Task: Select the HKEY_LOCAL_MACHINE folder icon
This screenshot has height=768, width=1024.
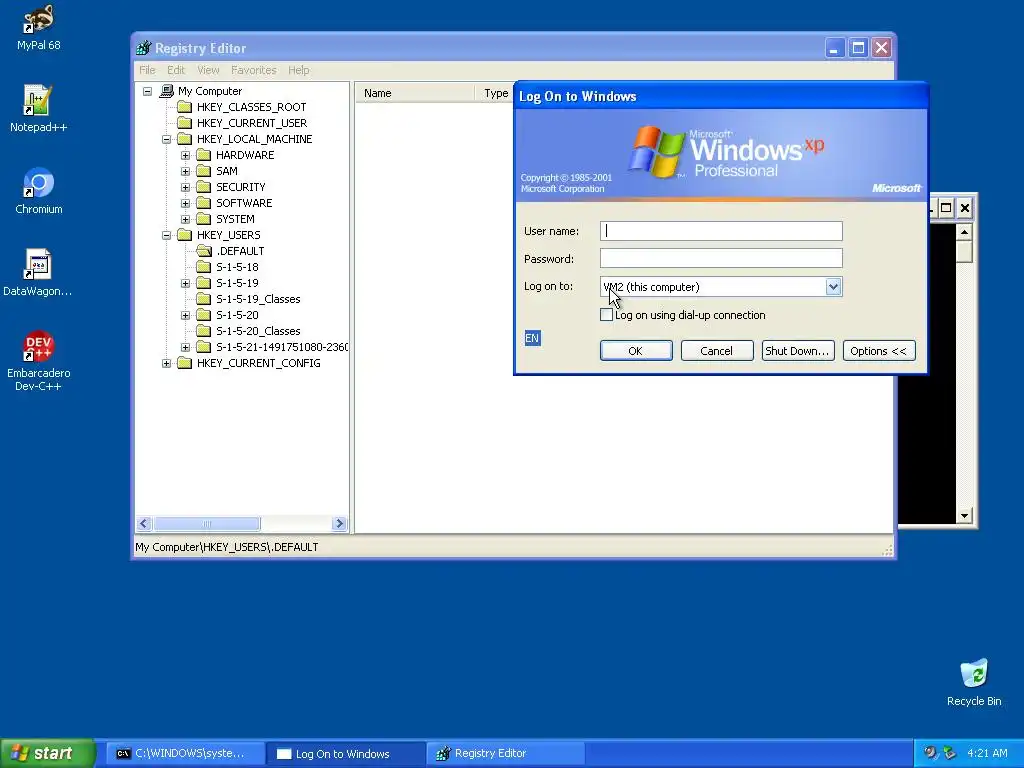Action: coord(185,138)
